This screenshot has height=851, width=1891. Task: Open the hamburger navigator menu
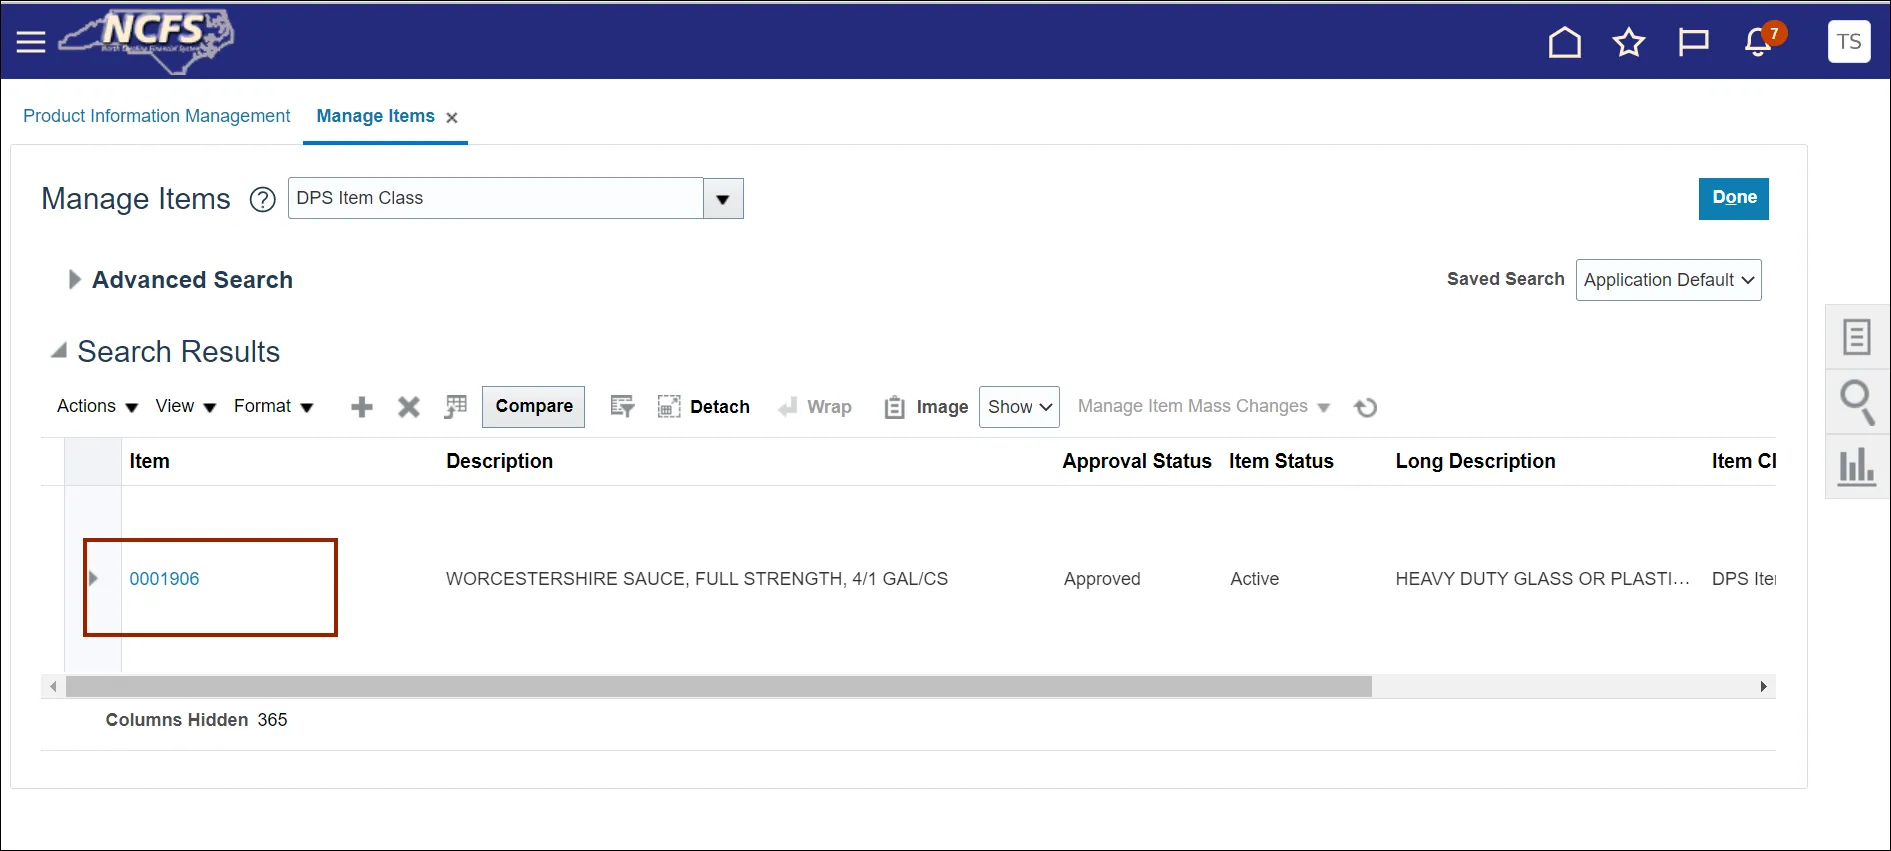pos(31,42)
